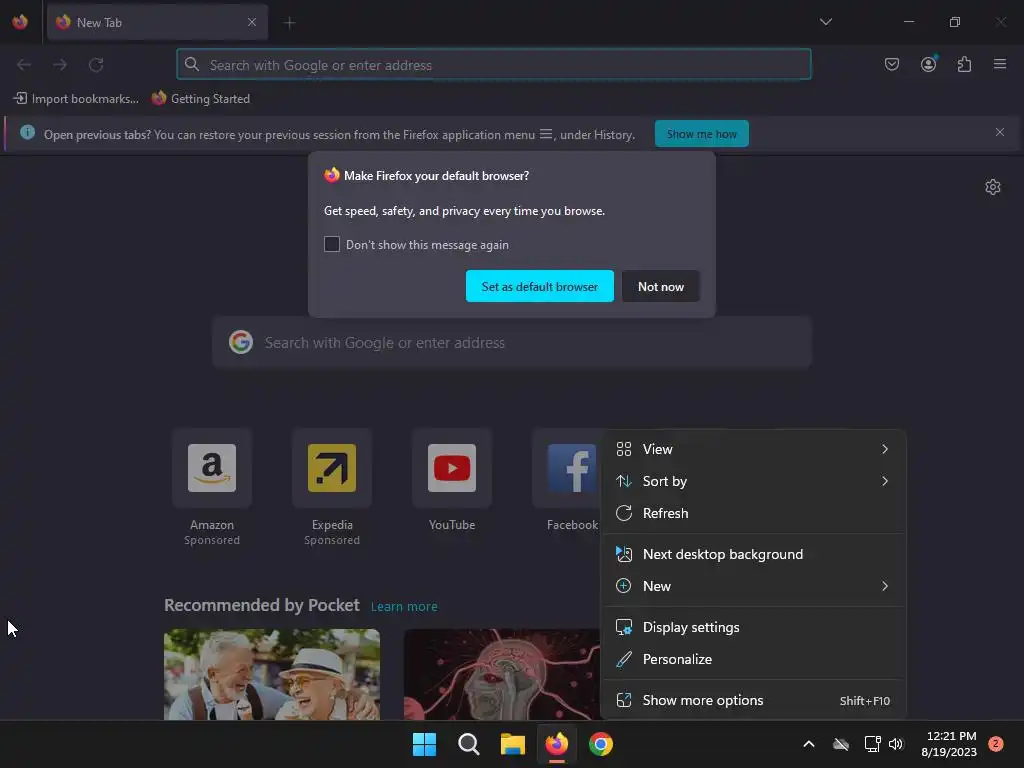The width and height of the screenshot is (1024, 768).
Task: Open the volume speaker tray icon
Action: click(896, 744)
